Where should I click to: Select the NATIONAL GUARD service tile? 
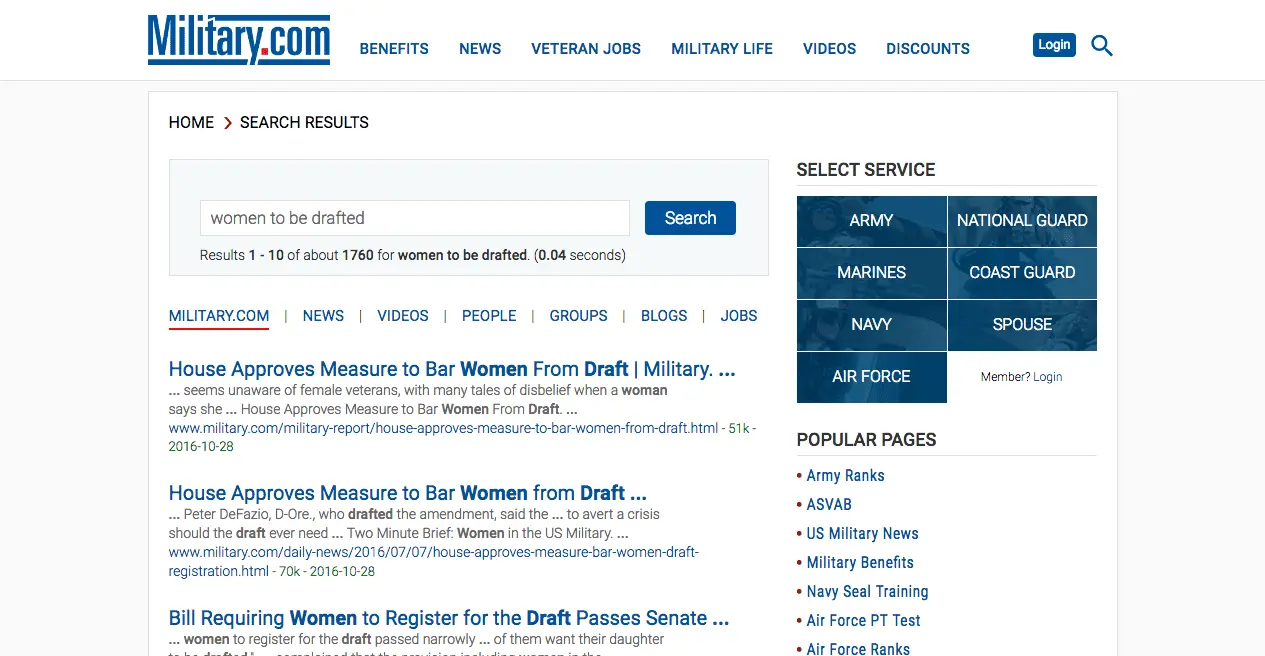1022,221
